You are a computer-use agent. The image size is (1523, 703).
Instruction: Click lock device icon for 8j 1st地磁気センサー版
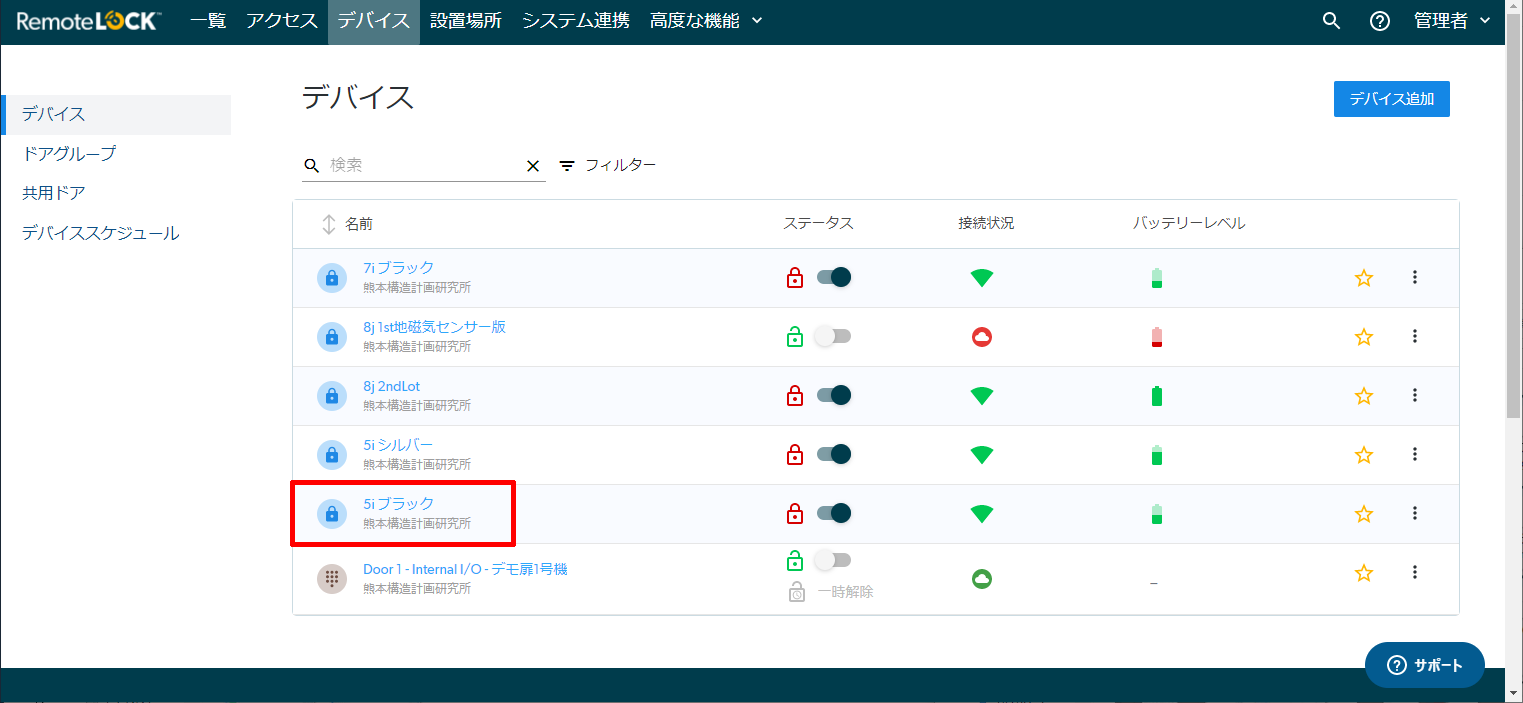(x=332, y=337)
